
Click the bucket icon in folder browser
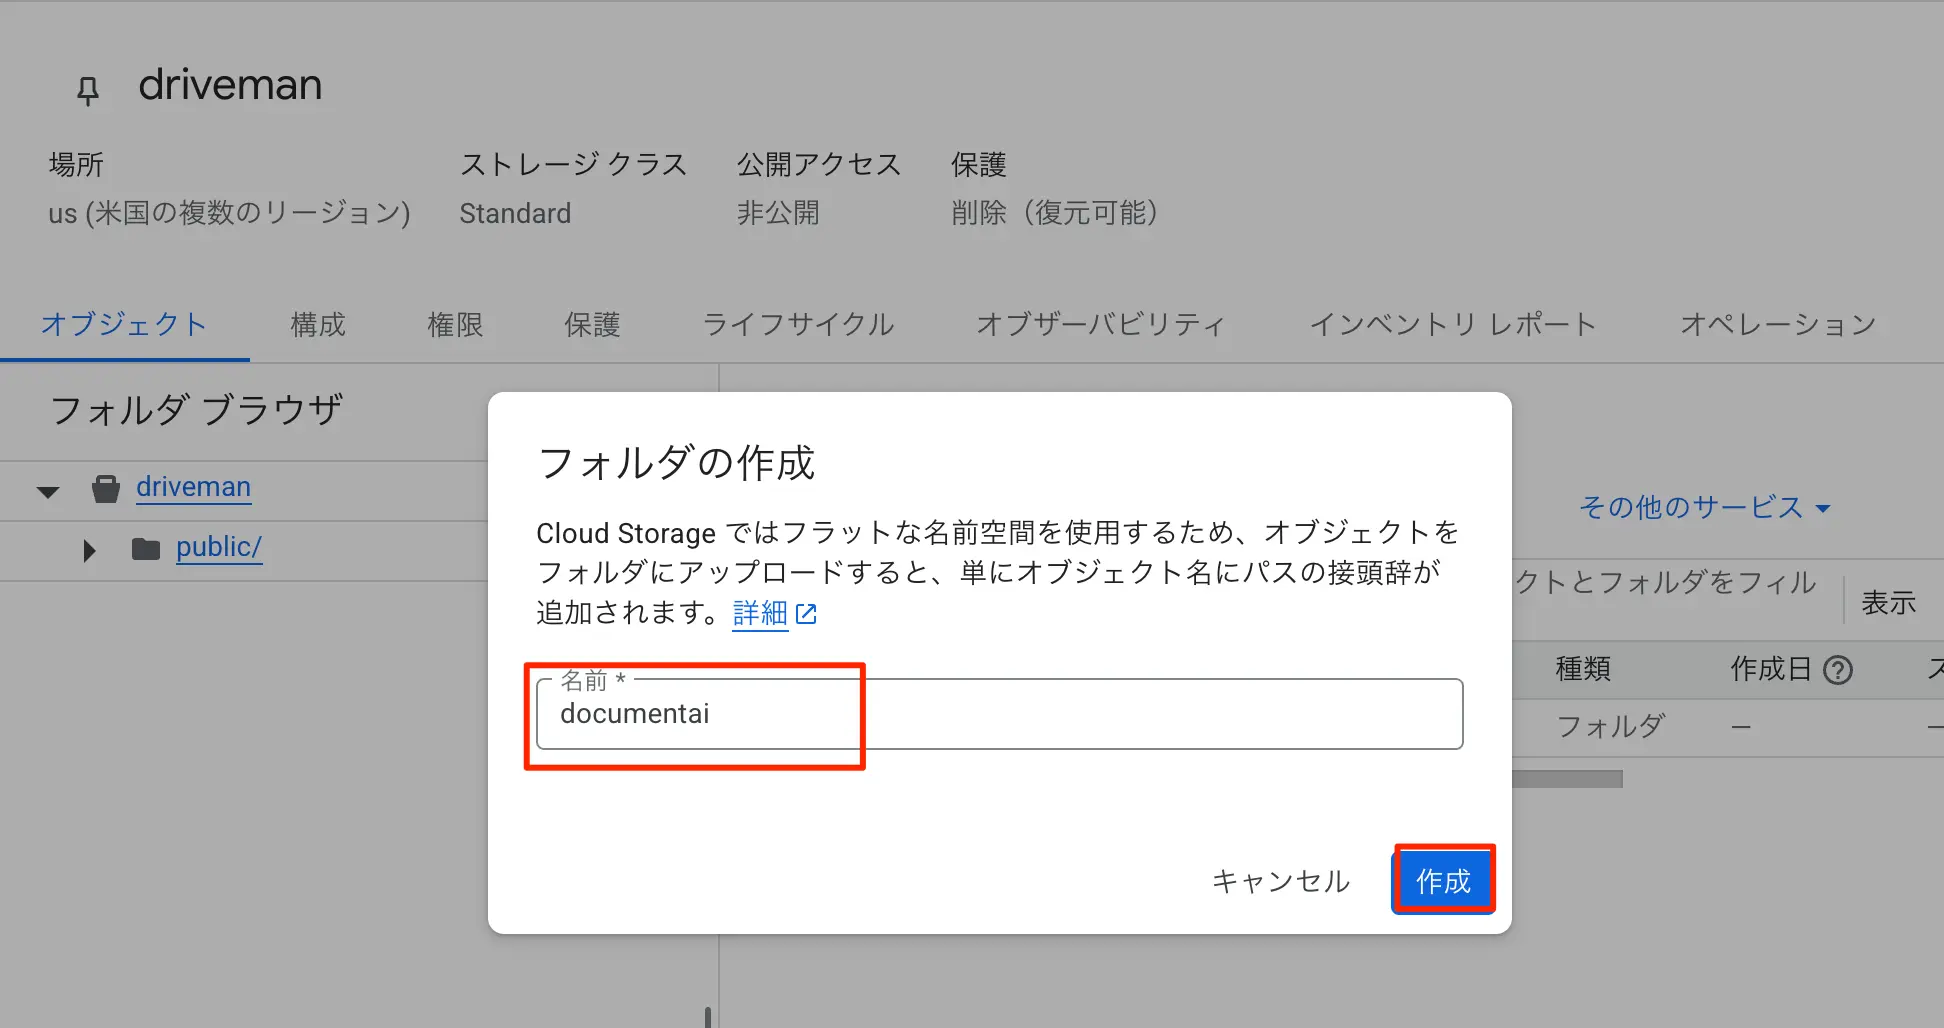(x=105, y=489)
